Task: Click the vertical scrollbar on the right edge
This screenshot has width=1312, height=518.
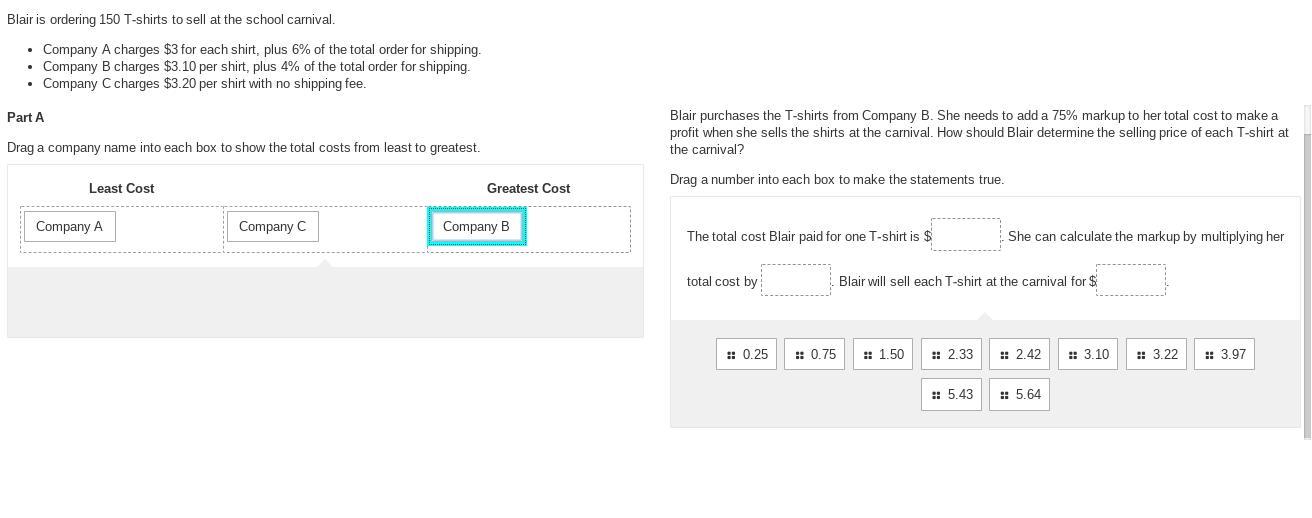Action: (x=1306, y=280)
